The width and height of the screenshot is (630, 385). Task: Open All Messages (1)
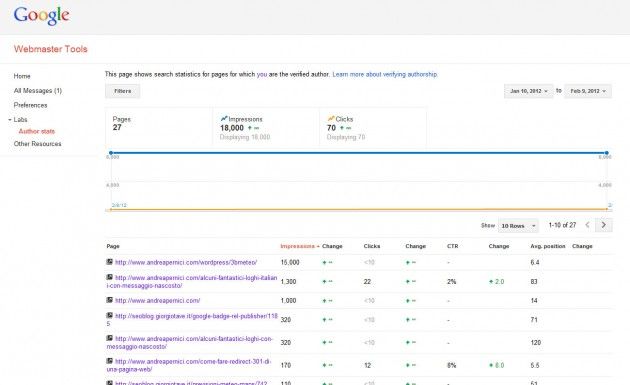(x=38, y=90)
